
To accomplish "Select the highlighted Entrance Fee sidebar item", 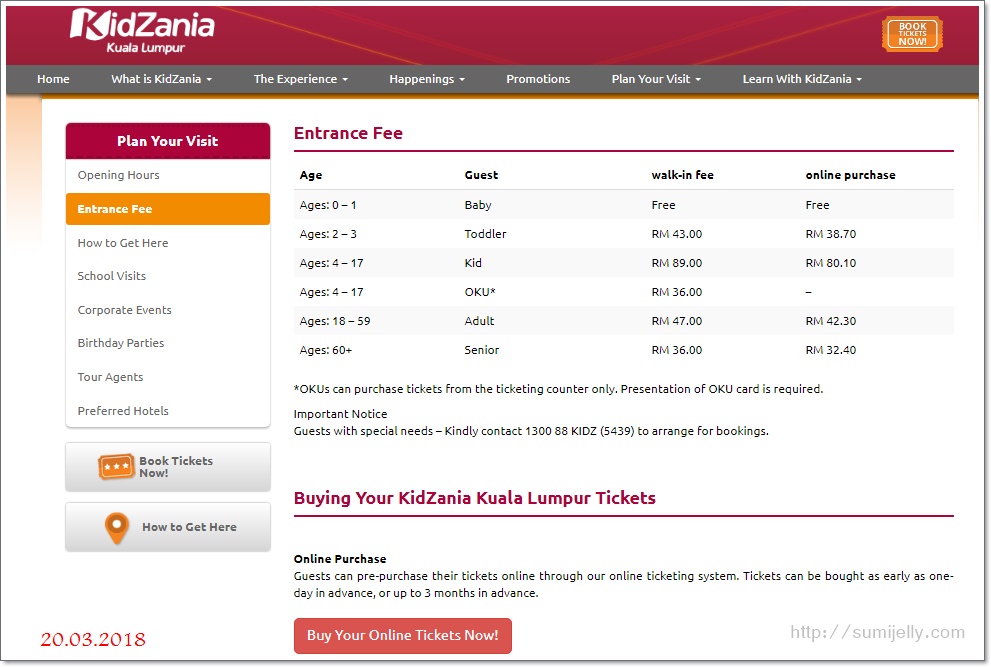I will (115, 209).
